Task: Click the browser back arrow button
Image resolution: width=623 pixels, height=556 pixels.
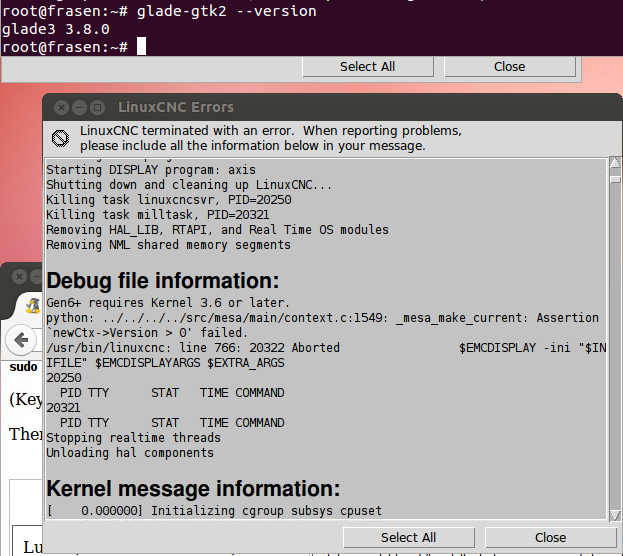Action: (x=21, y=340)
